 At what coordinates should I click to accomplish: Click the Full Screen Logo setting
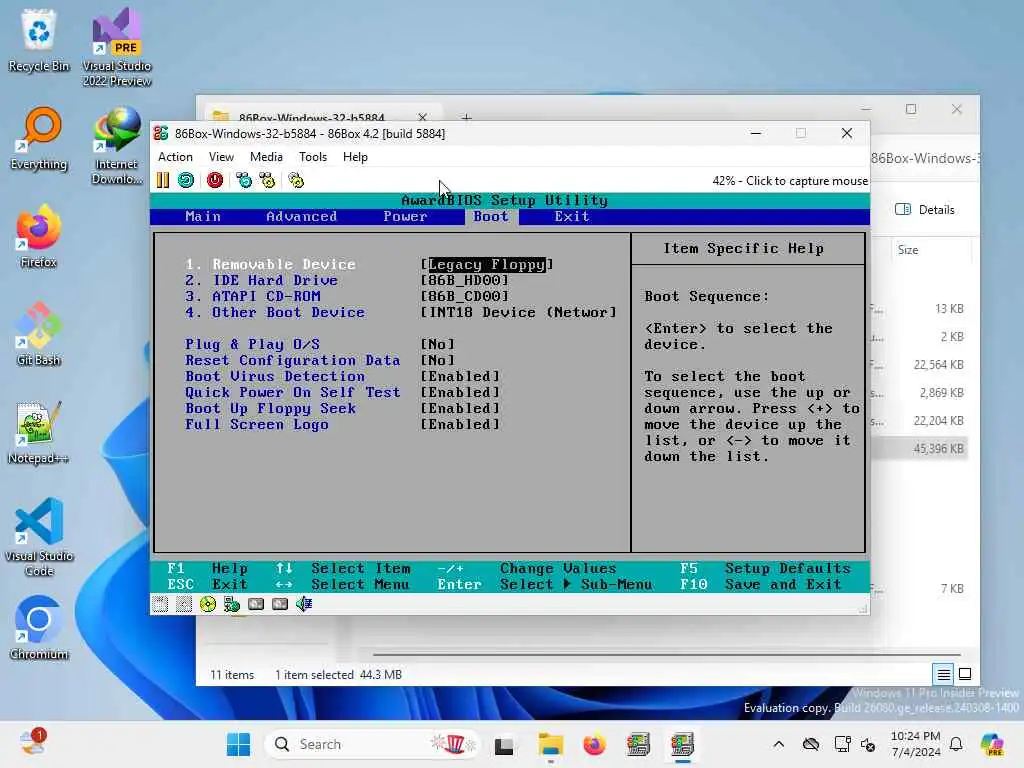coord(257,424)
